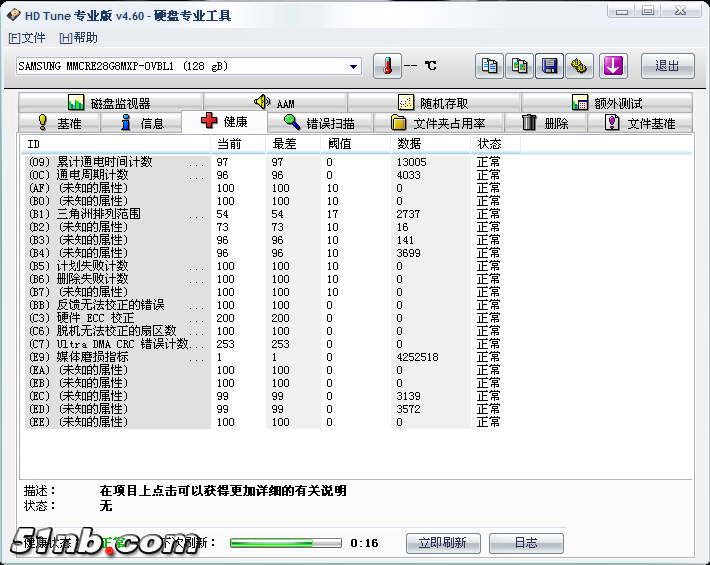This screenshot has width=710, height=565.
Task: Click the thermometer temperature icon
Action: [x=387, y=66]
